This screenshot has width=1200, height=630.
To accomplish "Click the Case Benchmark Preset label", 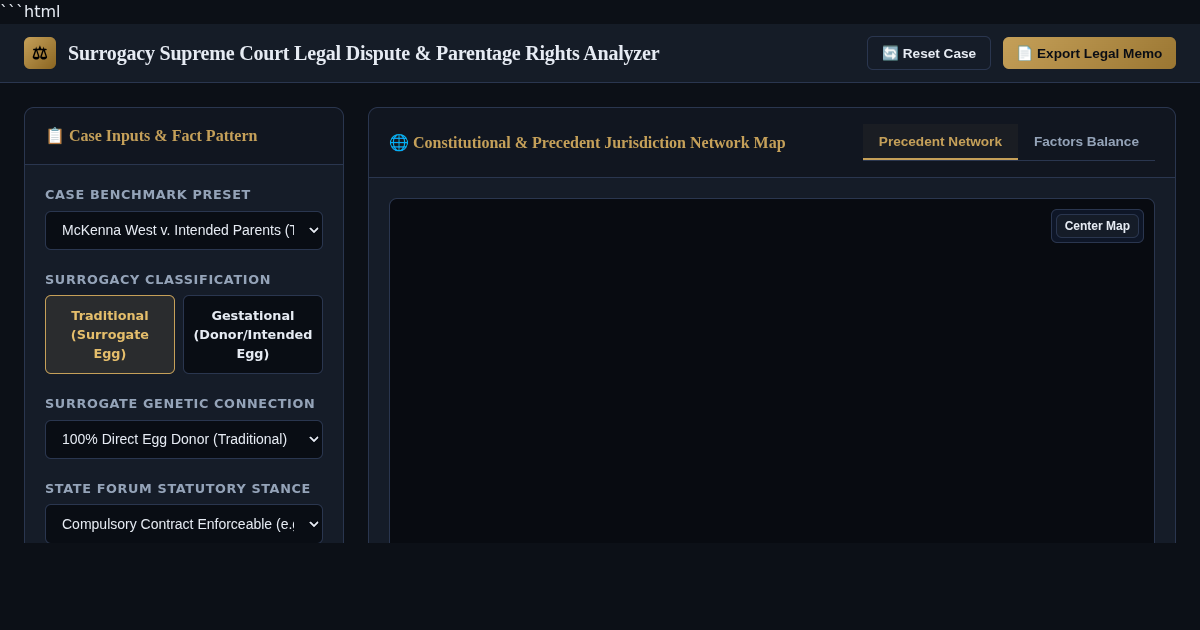I will click(x=148, y=195).
